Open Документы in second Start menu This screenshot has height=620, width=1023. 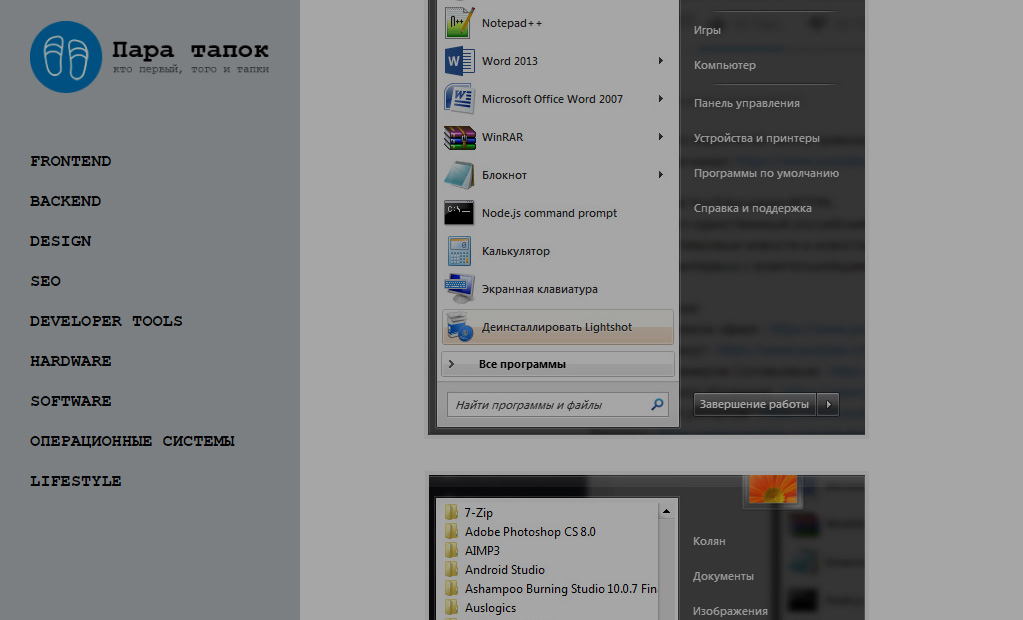click(723, 576)
